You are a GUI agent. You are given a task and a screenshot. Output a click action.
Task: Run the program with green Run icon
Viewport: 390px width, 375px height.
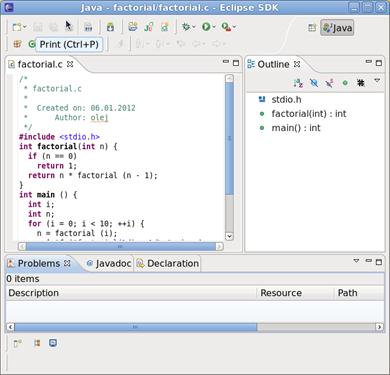click(206, 27)
